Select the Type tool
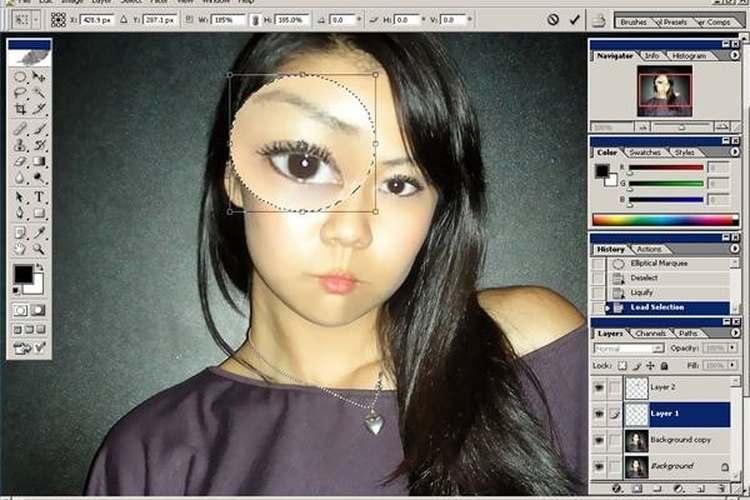The width and height of the screenshot is (750, 500). (x=39, y=197)
